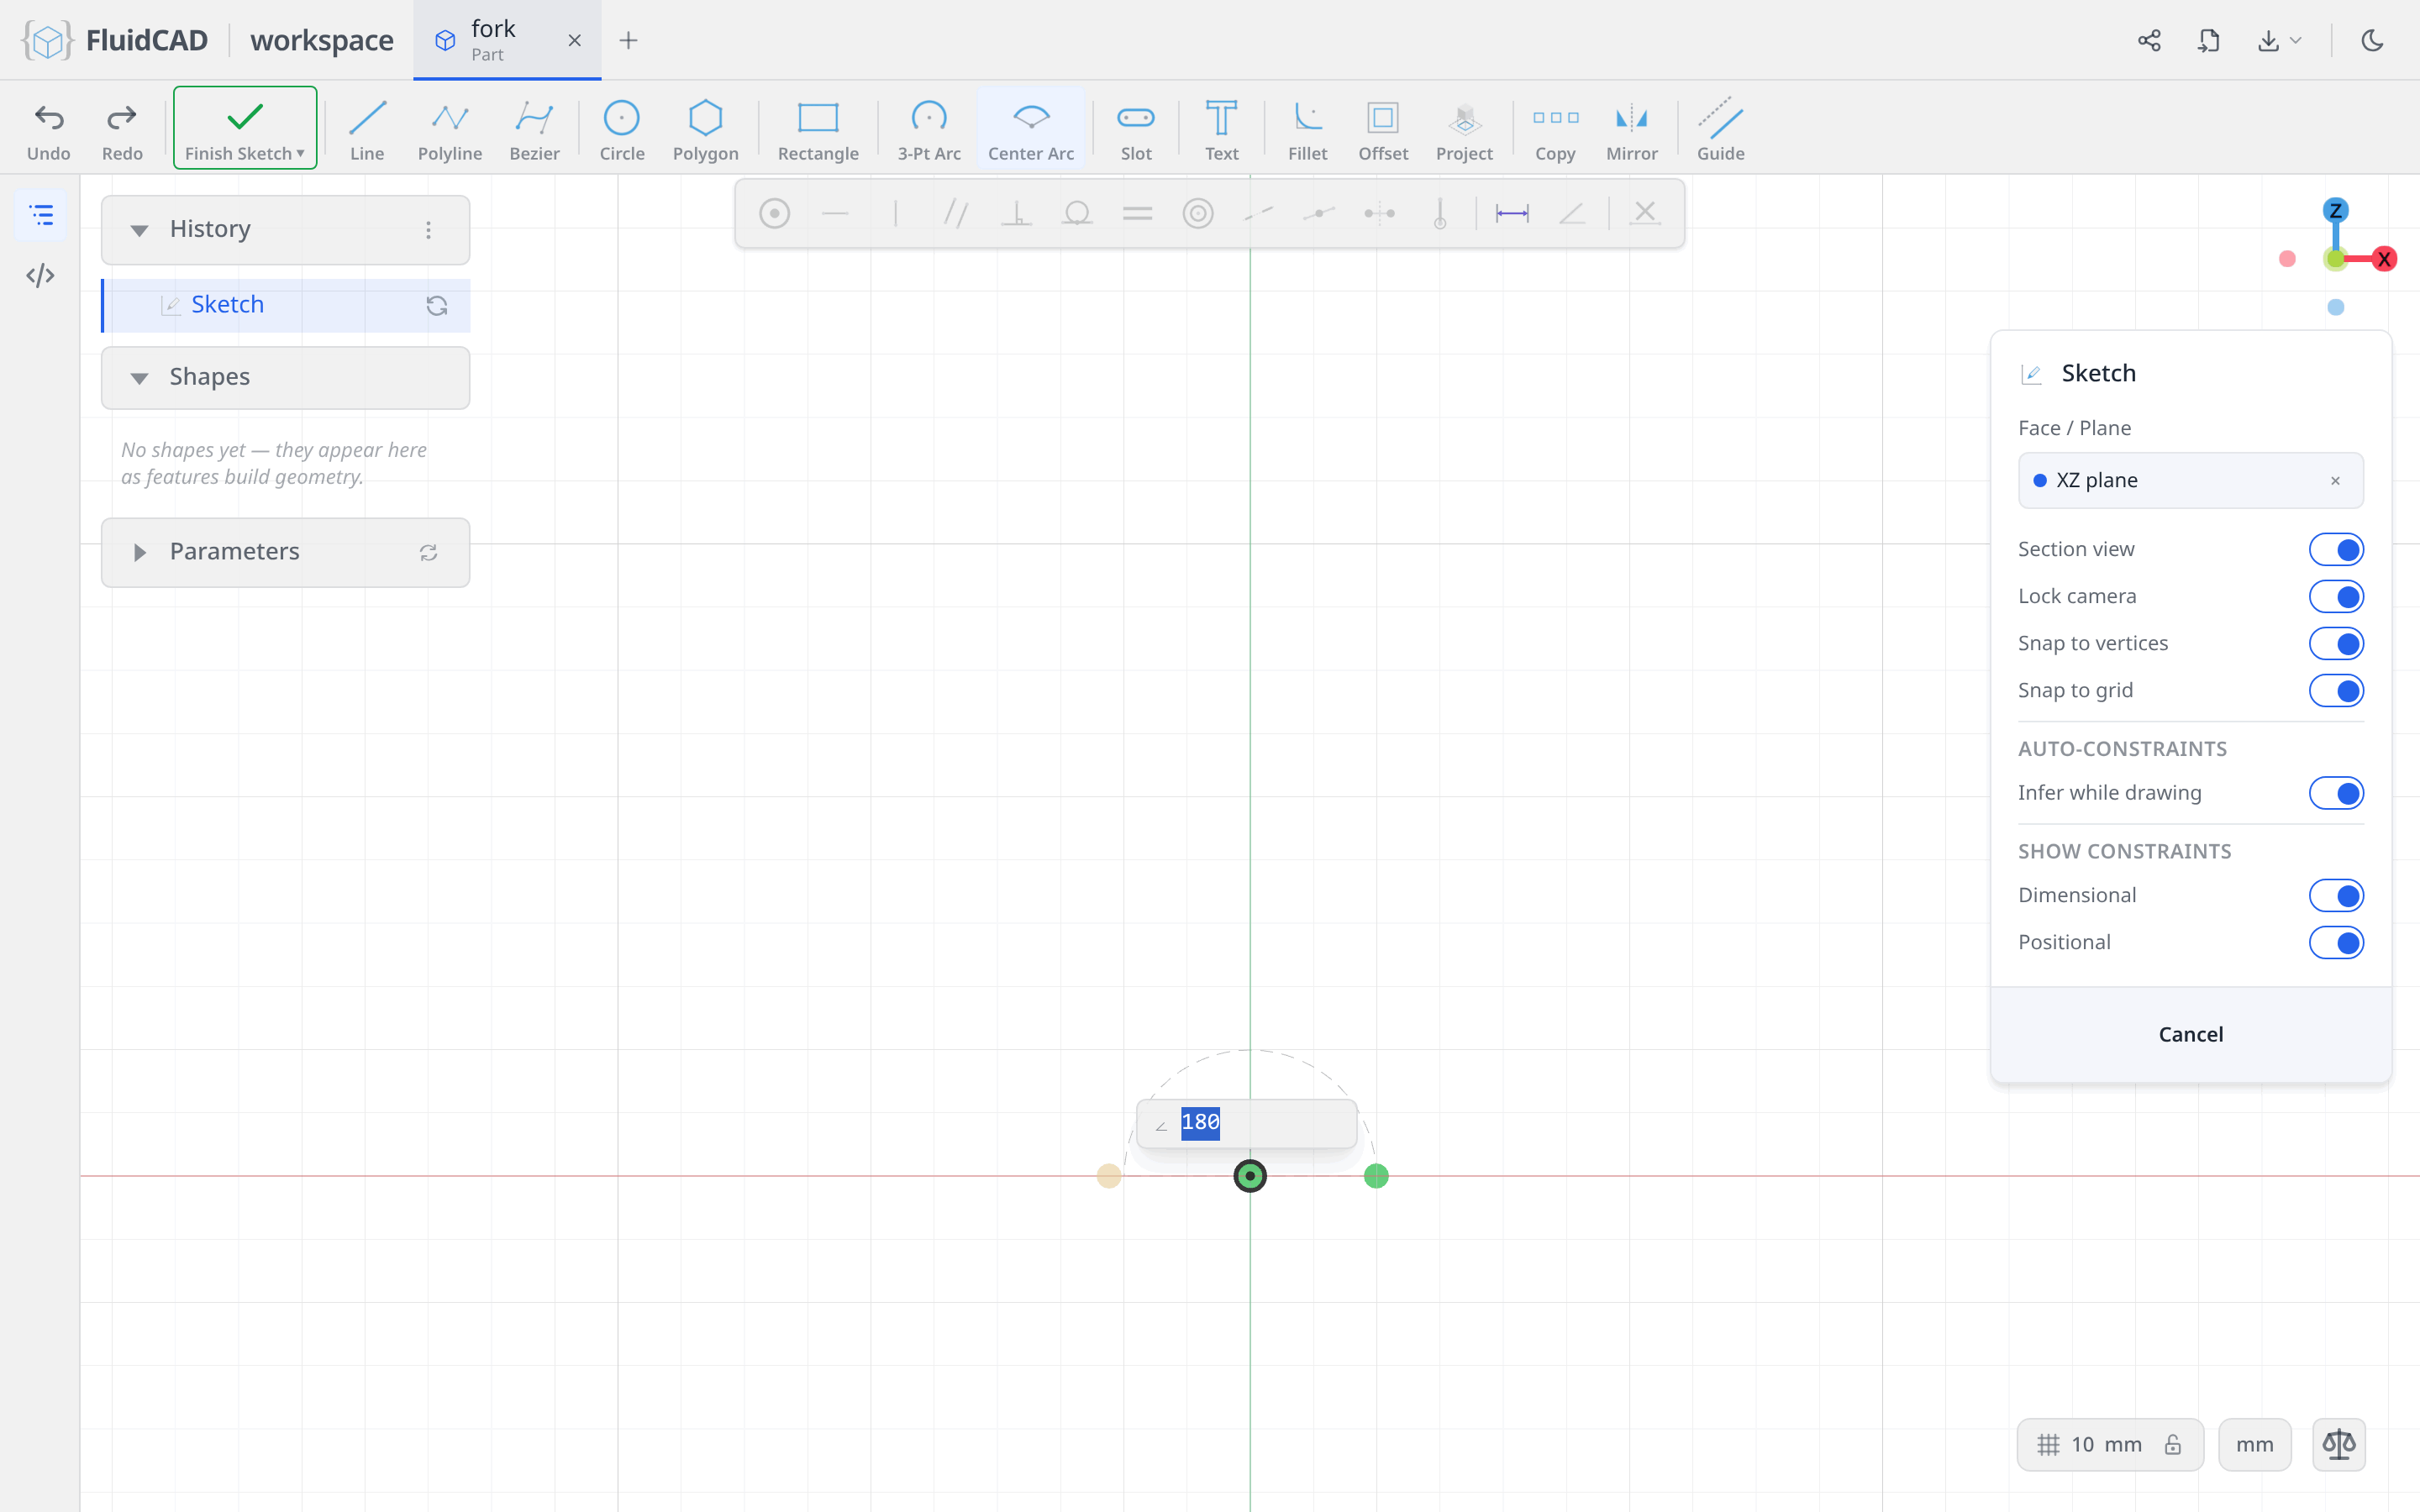Viewport: 2420px width, 1512px height.
Task: Select the Sketch history item
Action: click(x=286, y=305)
